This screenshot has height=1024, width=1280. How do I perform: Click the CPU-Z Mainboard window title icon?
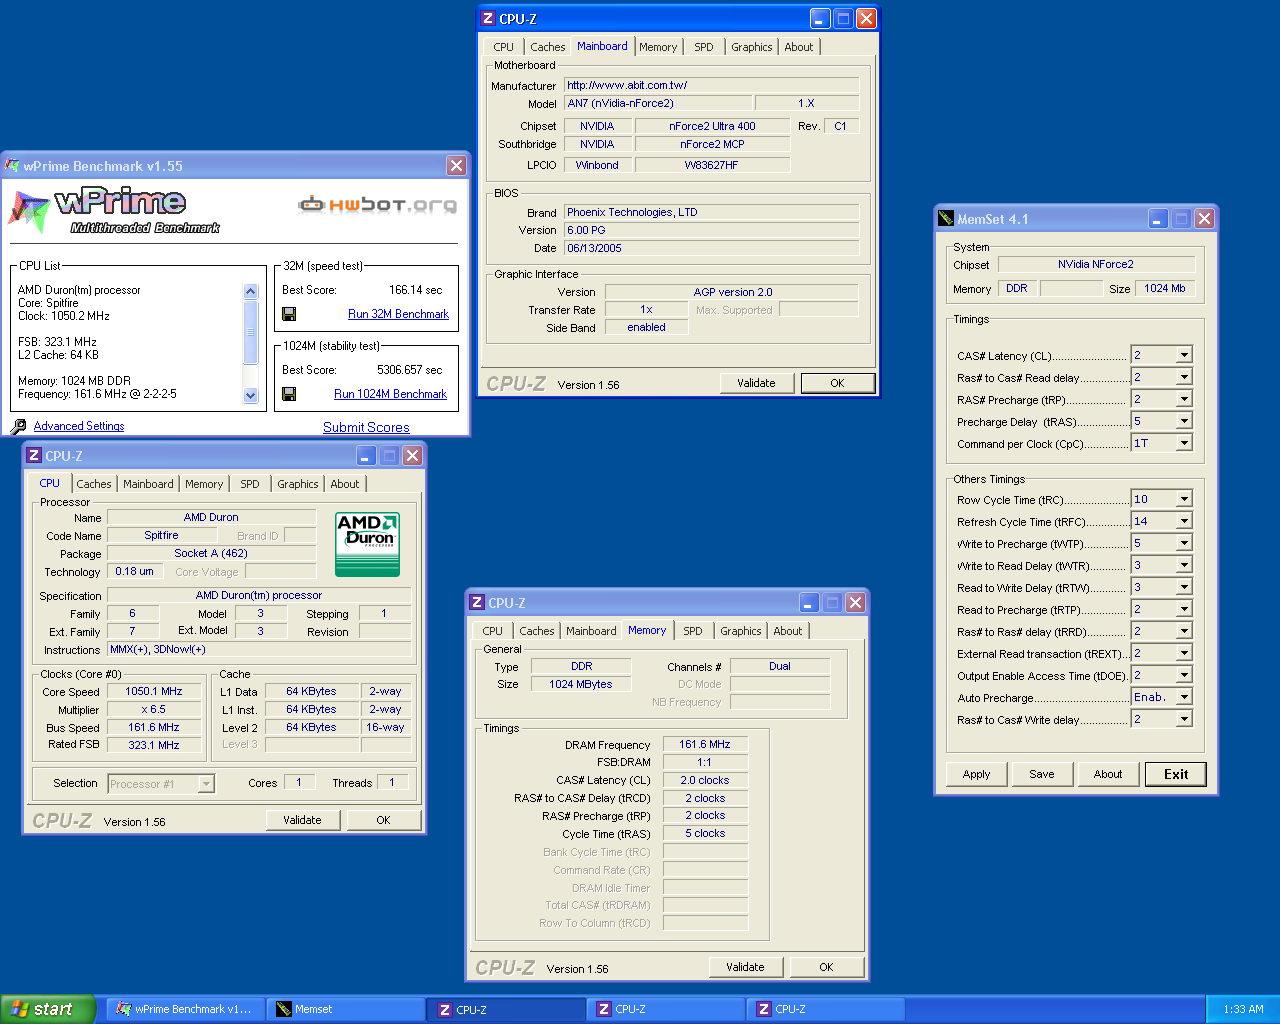[x=488, y=18]
